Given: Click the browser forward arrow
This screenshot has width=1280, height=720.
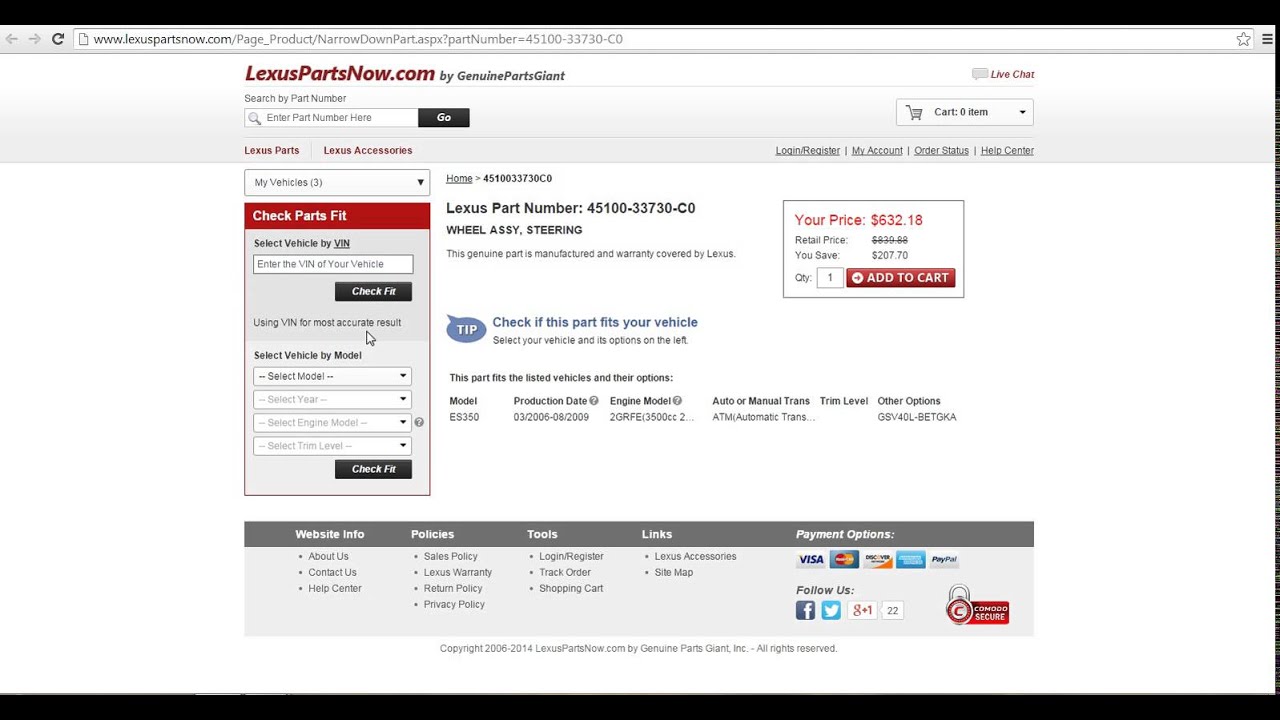Looking at the screenshot, I should [x=35, y=39].
